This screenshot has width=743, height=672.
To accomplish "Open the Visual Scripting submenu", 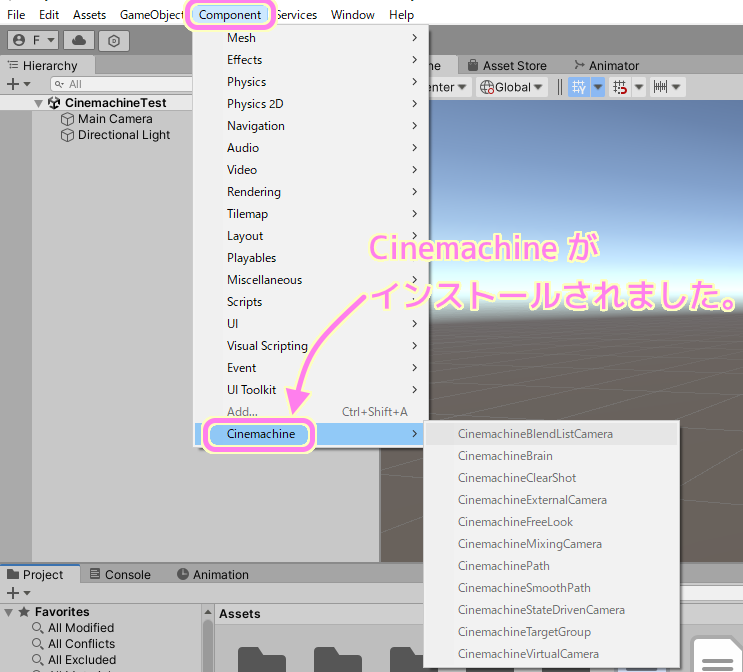I will click(311, 346).
